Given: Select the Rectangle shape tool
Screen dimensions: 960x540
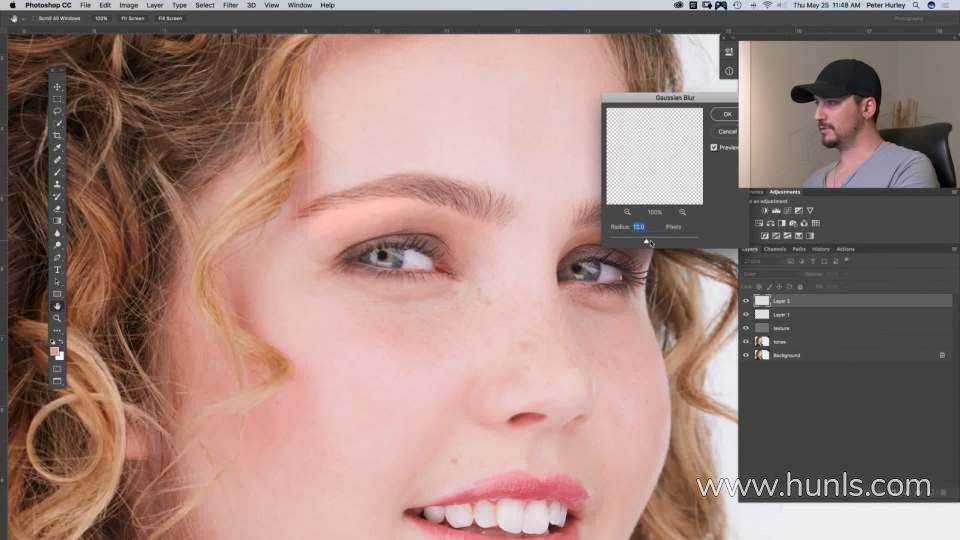Looking at the screenshot, I should [57, 294].
